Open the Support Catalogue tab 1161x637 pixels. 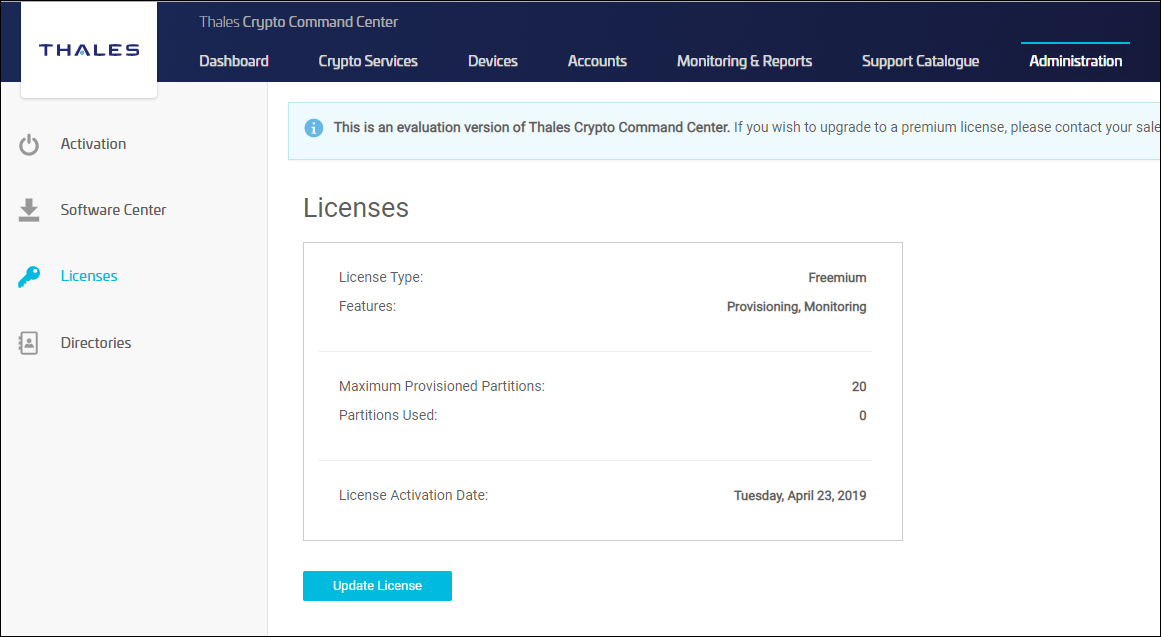point(920,61)
